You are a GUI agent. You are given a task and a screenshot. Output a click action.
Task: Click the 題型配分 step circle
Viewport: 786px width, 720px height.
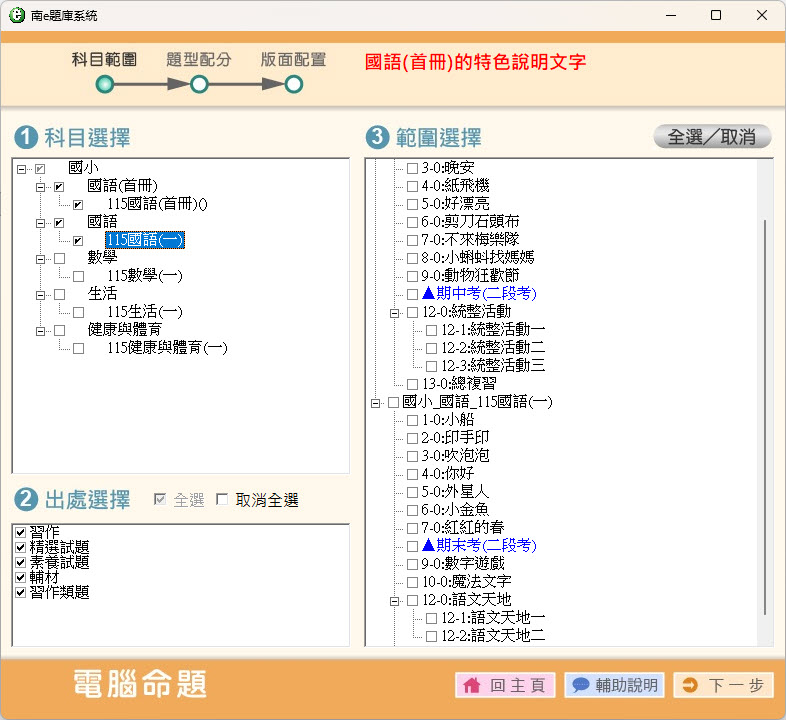pos(199,84)
